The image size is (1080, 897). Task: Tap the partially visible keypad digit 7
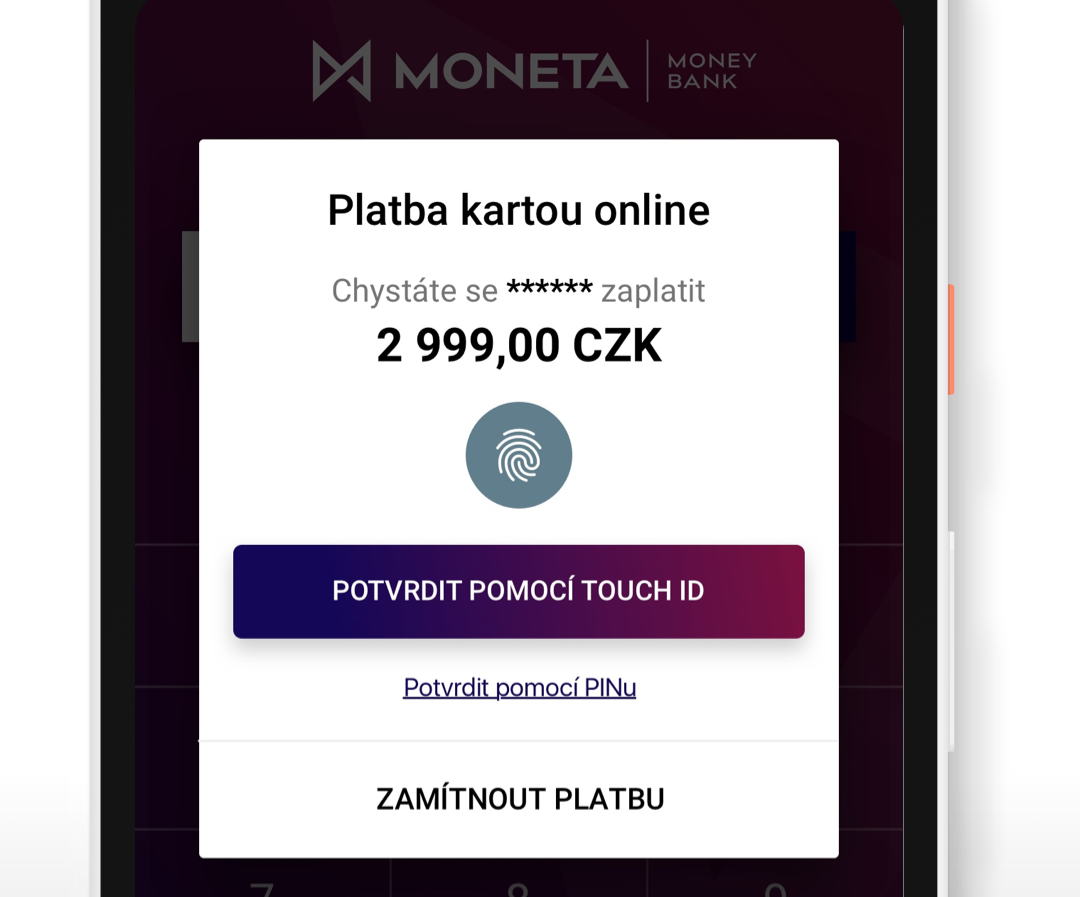tap(262, 889)
